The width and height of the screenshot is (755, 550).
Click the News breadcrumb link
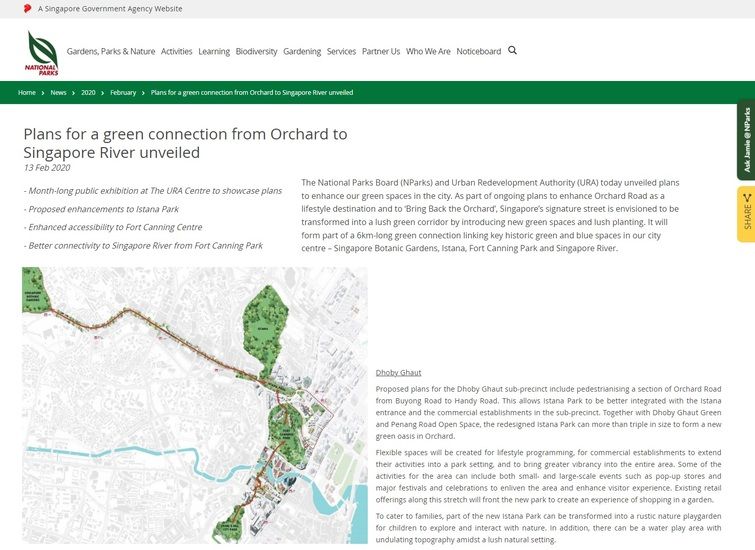(58, 92)
